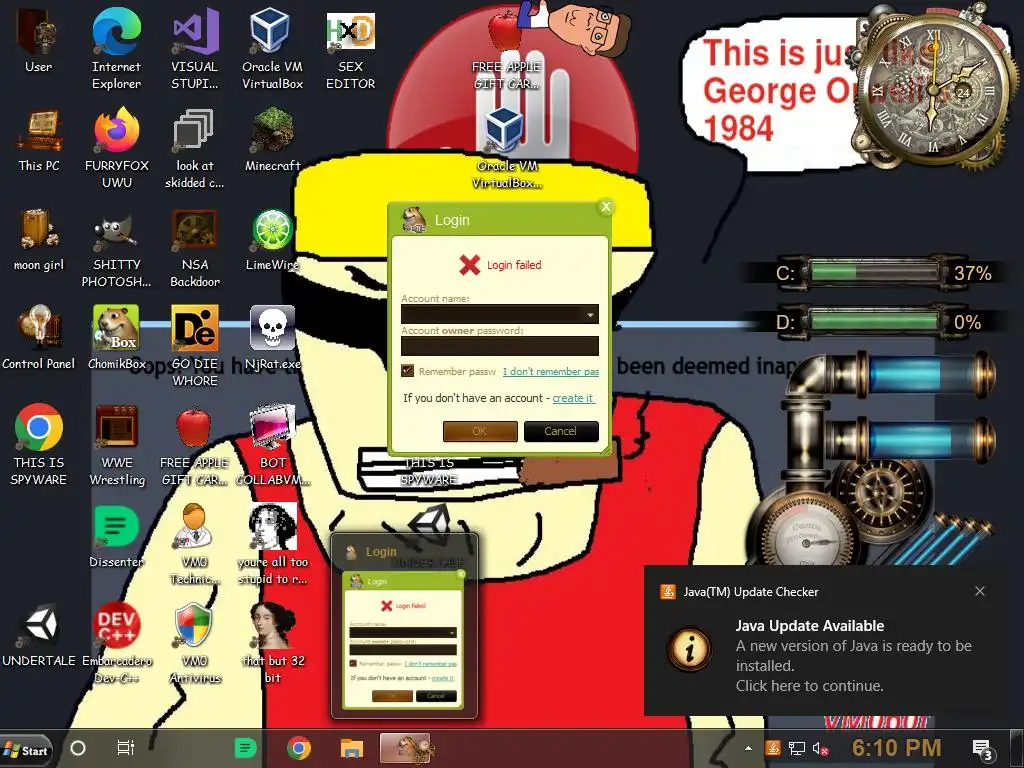Open the 6:10 PM taskbar clock
This screenshot has height=768, width=1024.
896,748
